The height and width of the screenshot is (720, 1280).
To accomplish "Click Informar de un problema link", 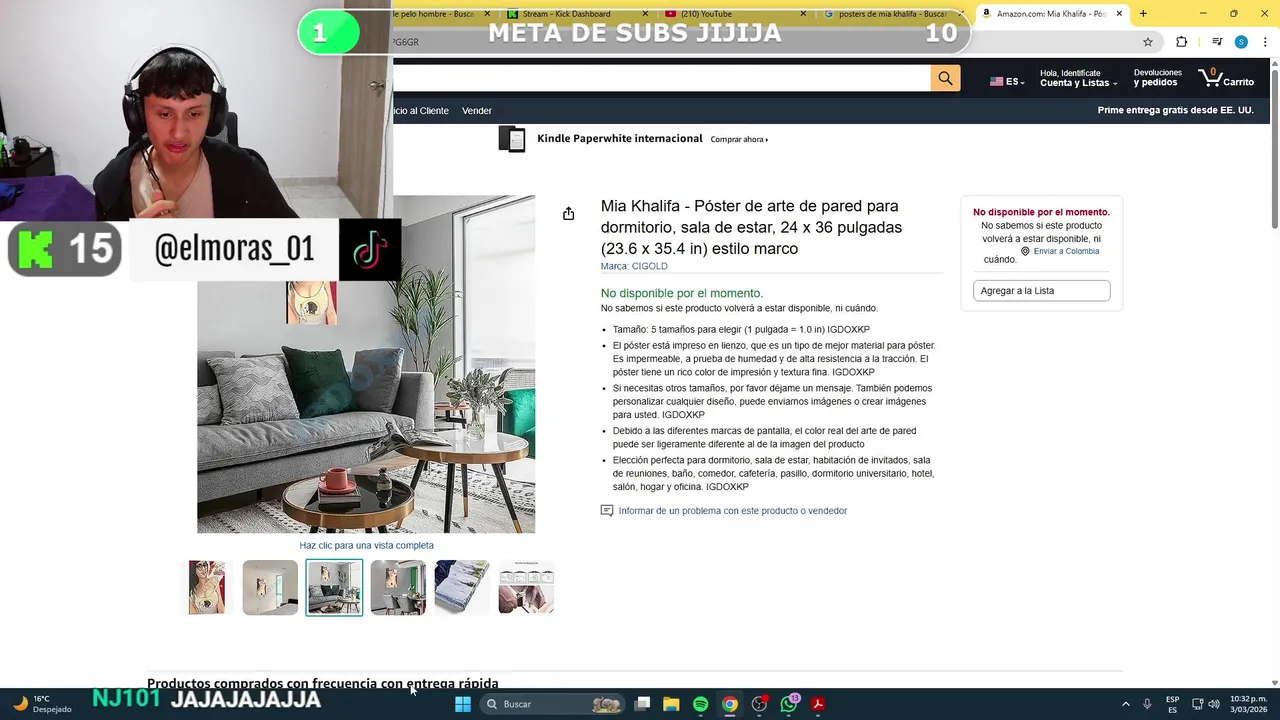I will pos(733,511).
